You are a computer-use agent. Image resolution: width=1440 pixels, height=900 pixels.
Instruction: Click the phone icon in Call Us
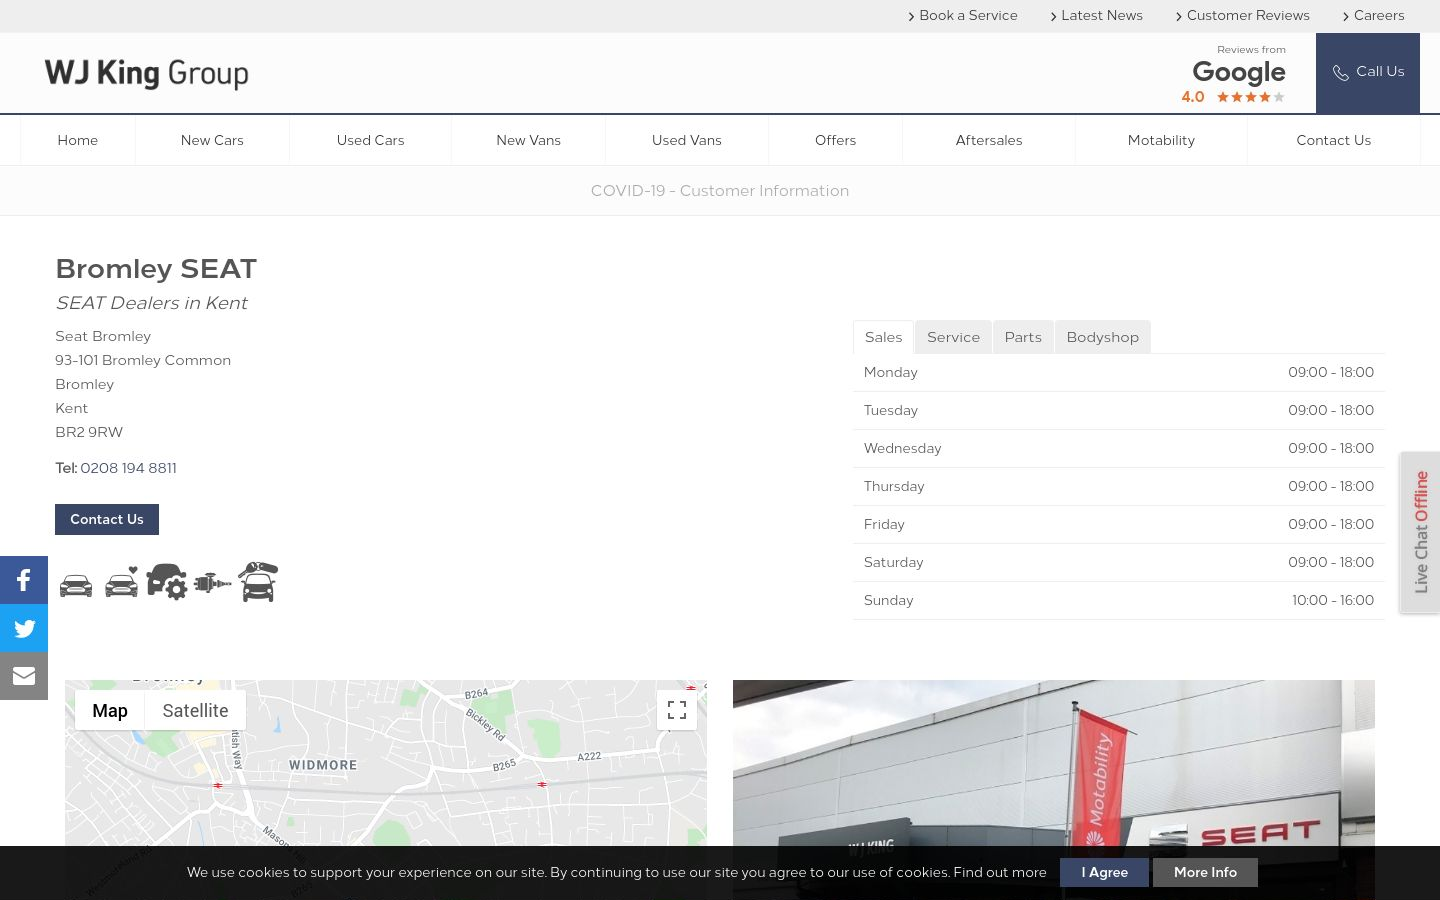tap(1341, 73)
